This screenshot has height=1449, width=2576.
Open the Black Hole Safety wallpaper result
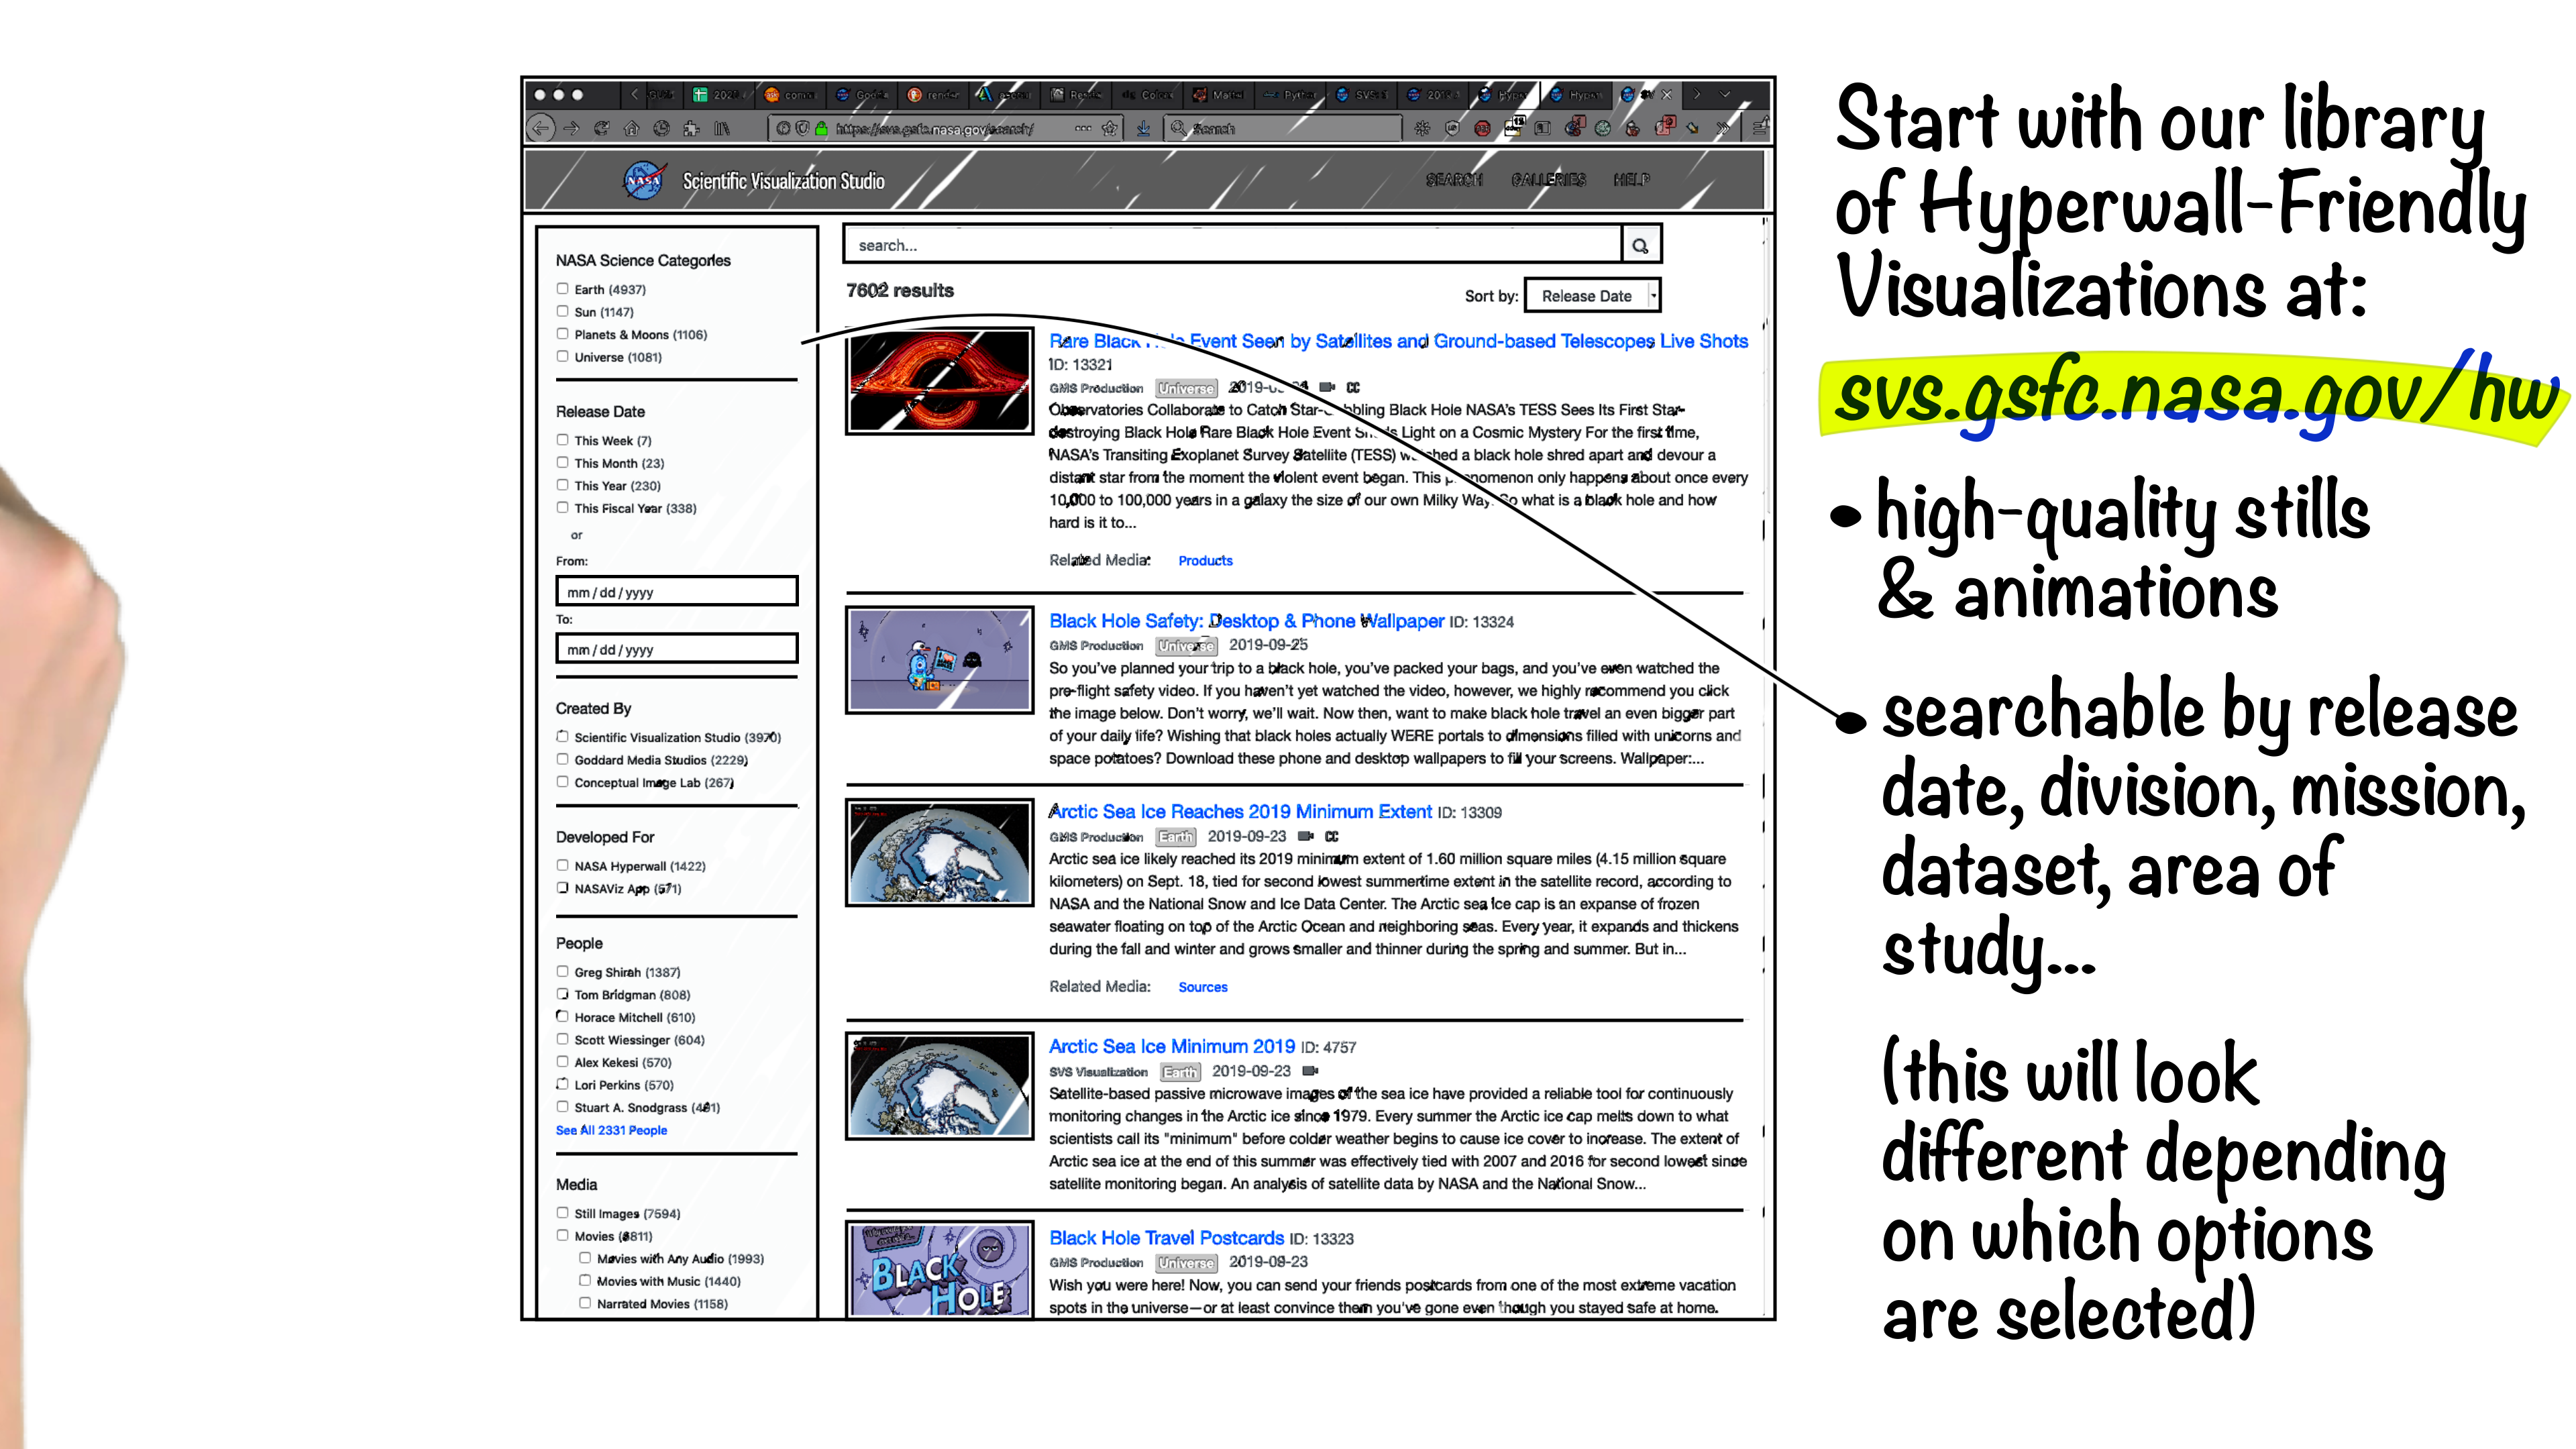click(x=1246, y=621)
